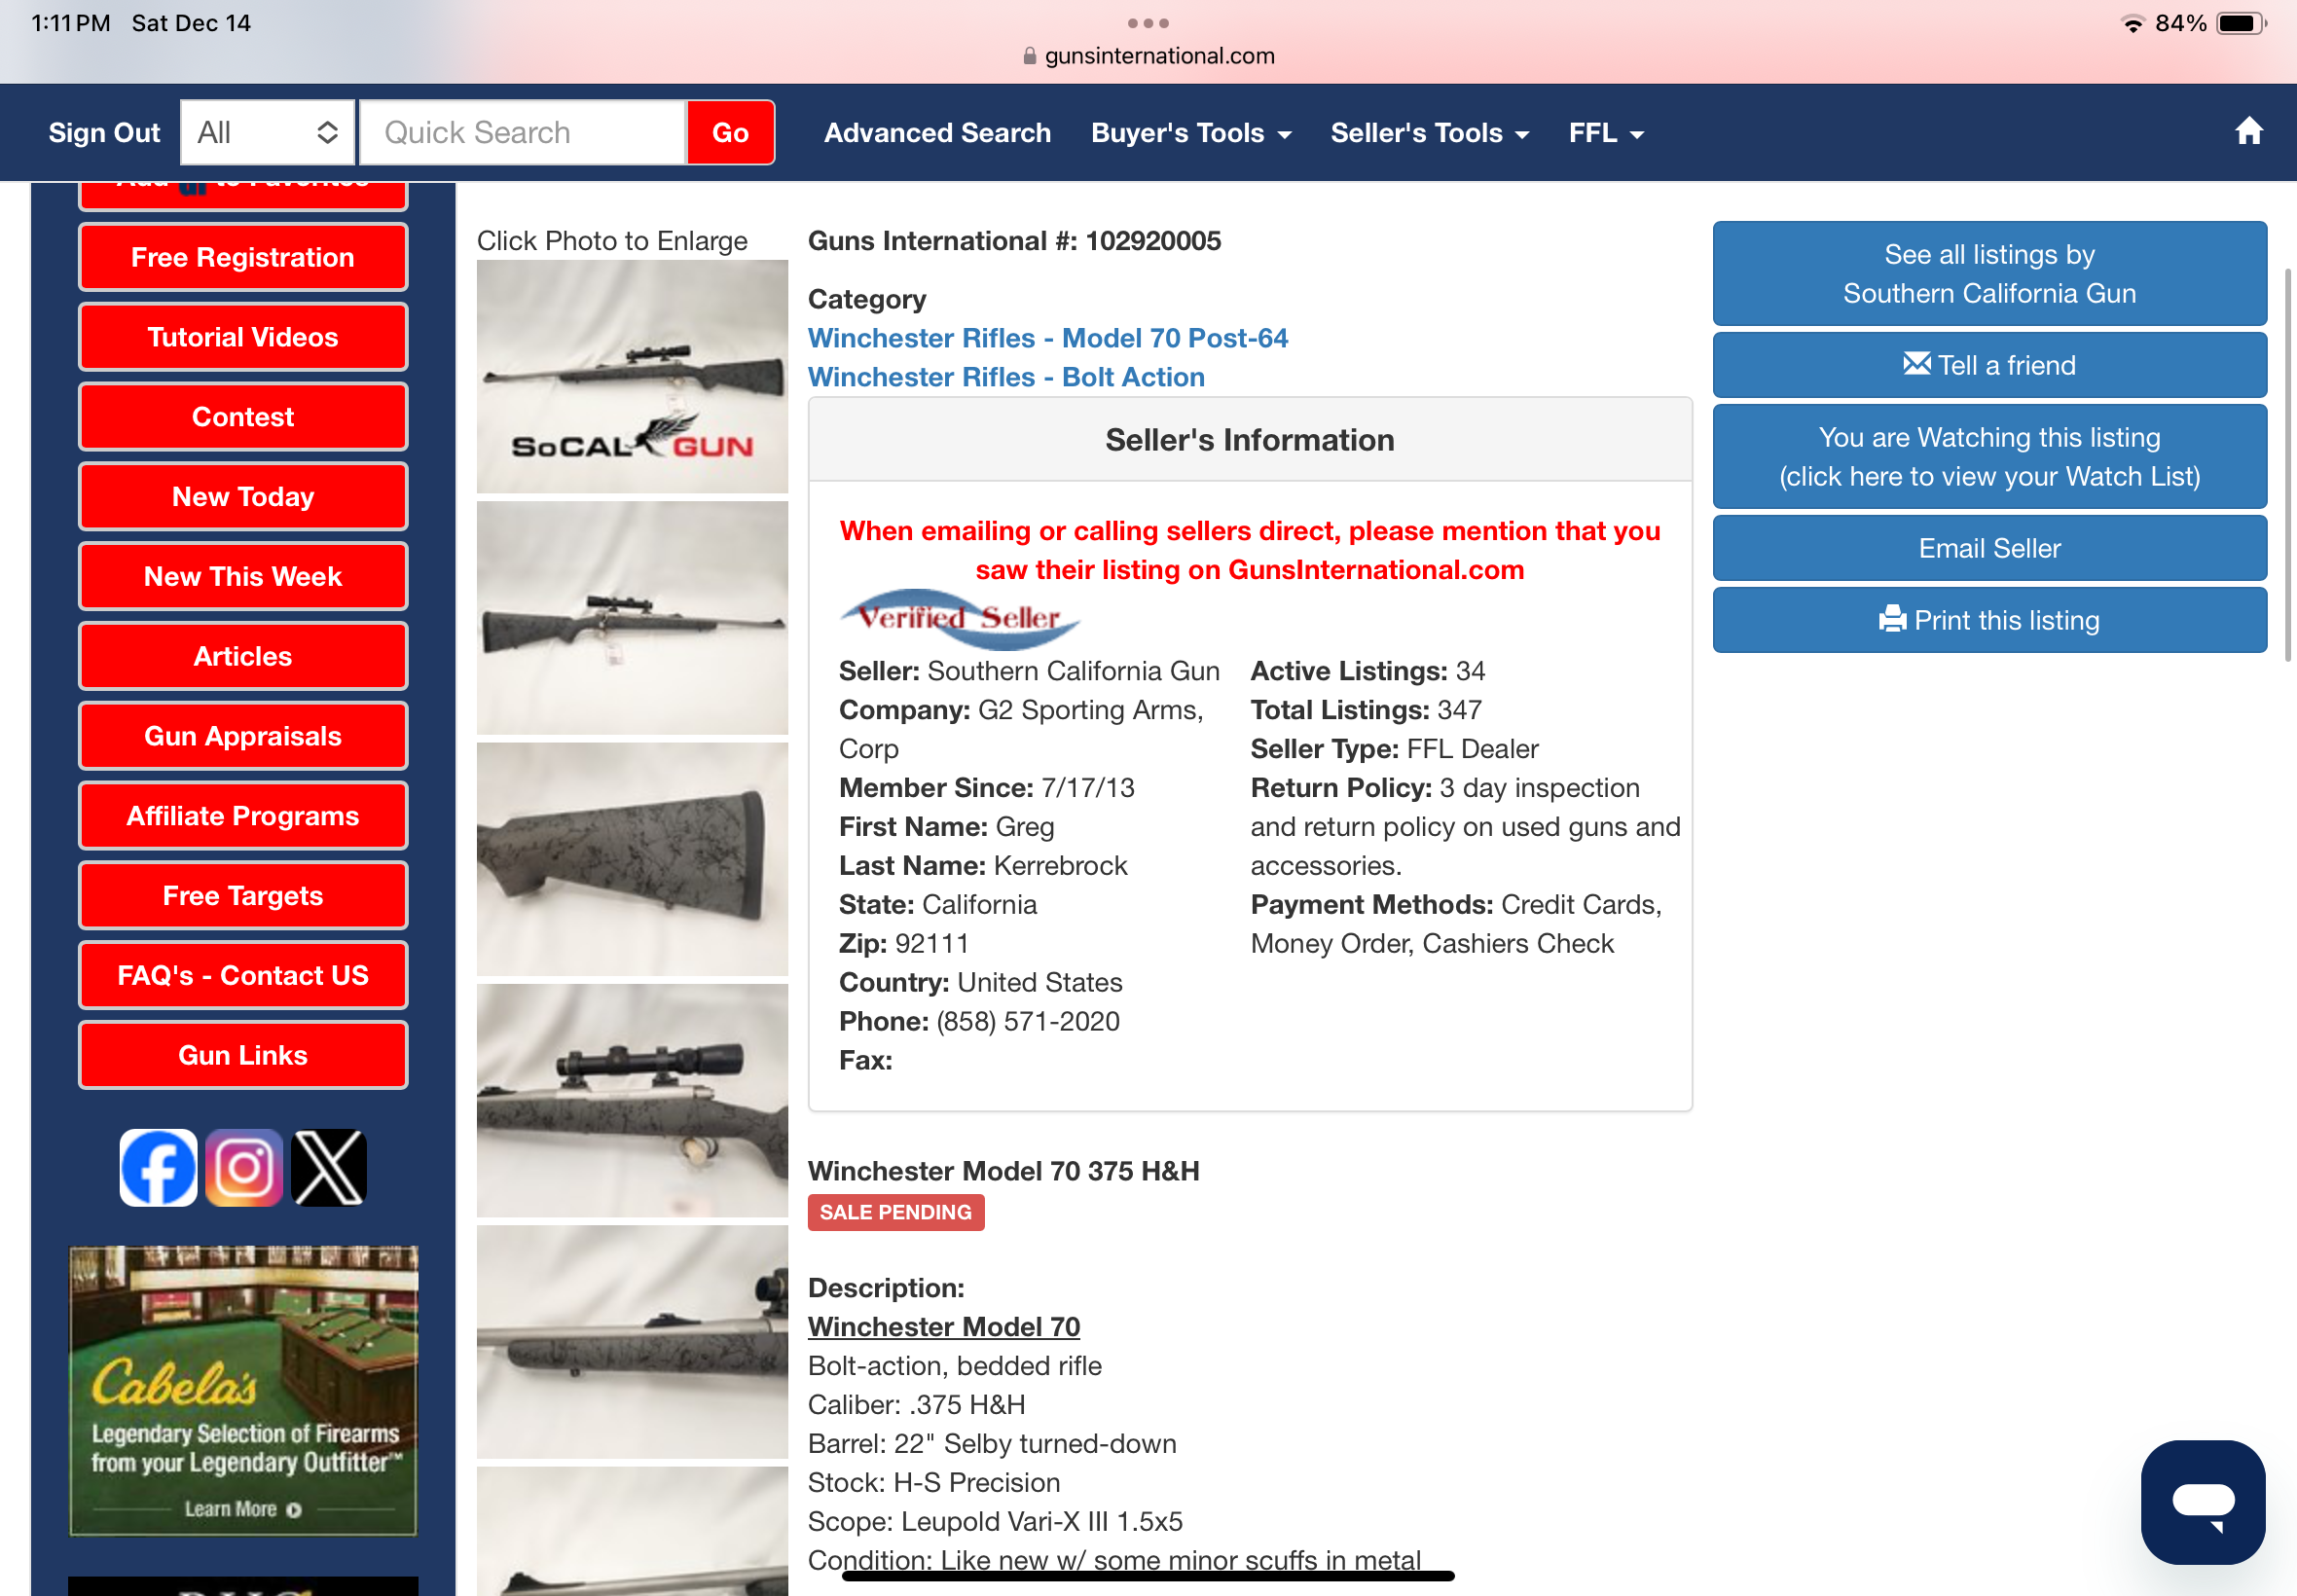The width and height of the screenshot is (2297, 1596).
Task: Open Tutorial Videos
Action: click(243, 337)
